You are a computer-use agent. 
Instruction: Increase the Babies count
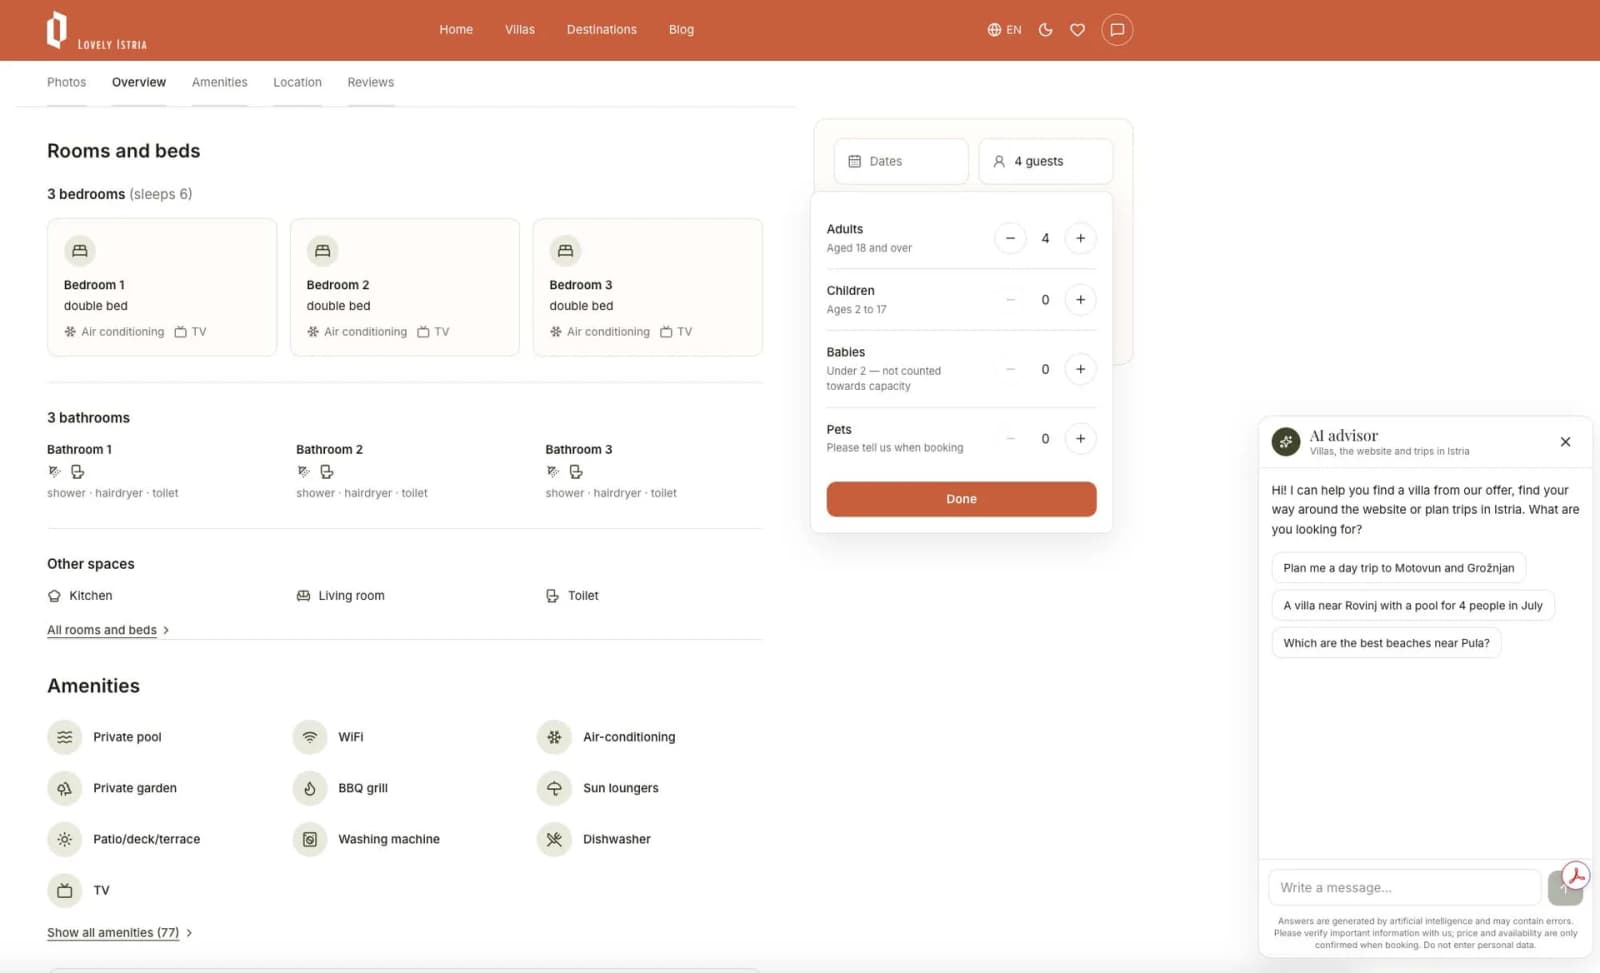(x=1080, y=369)
